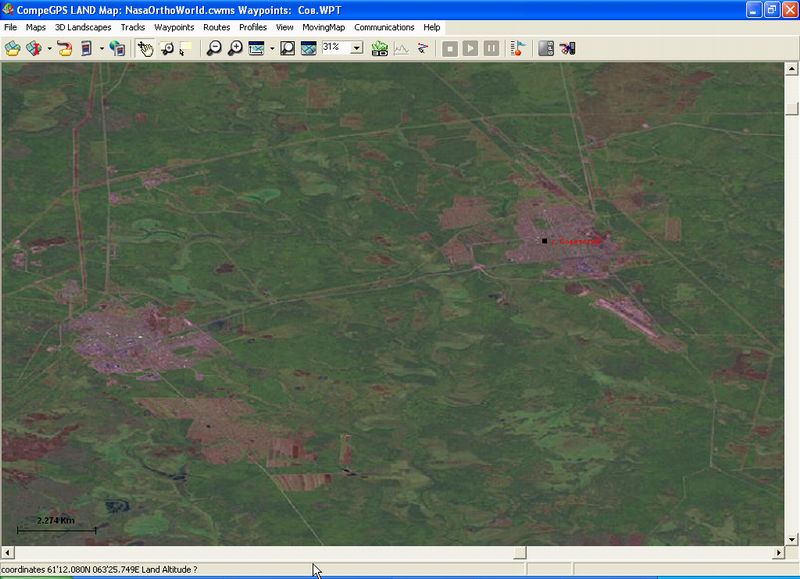Click the Open Route icon with the red arrow
The height and width of the screenshot is (579, 800).
(65, 48)
